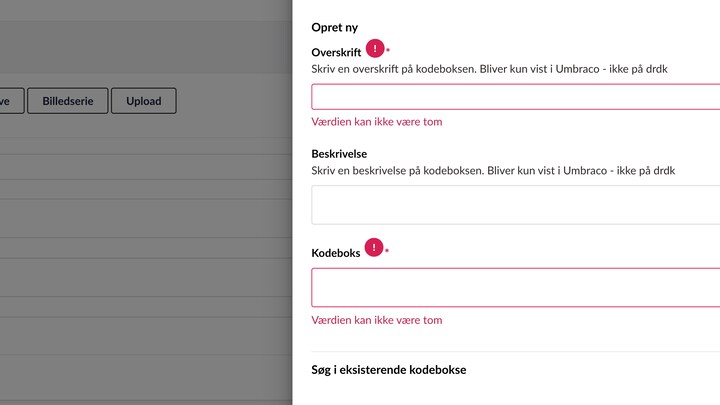Select the "Søg i eksisterende kodebokse" section heading
The height and width of the screenshot is (405, 720).
(x=389, y=370)
